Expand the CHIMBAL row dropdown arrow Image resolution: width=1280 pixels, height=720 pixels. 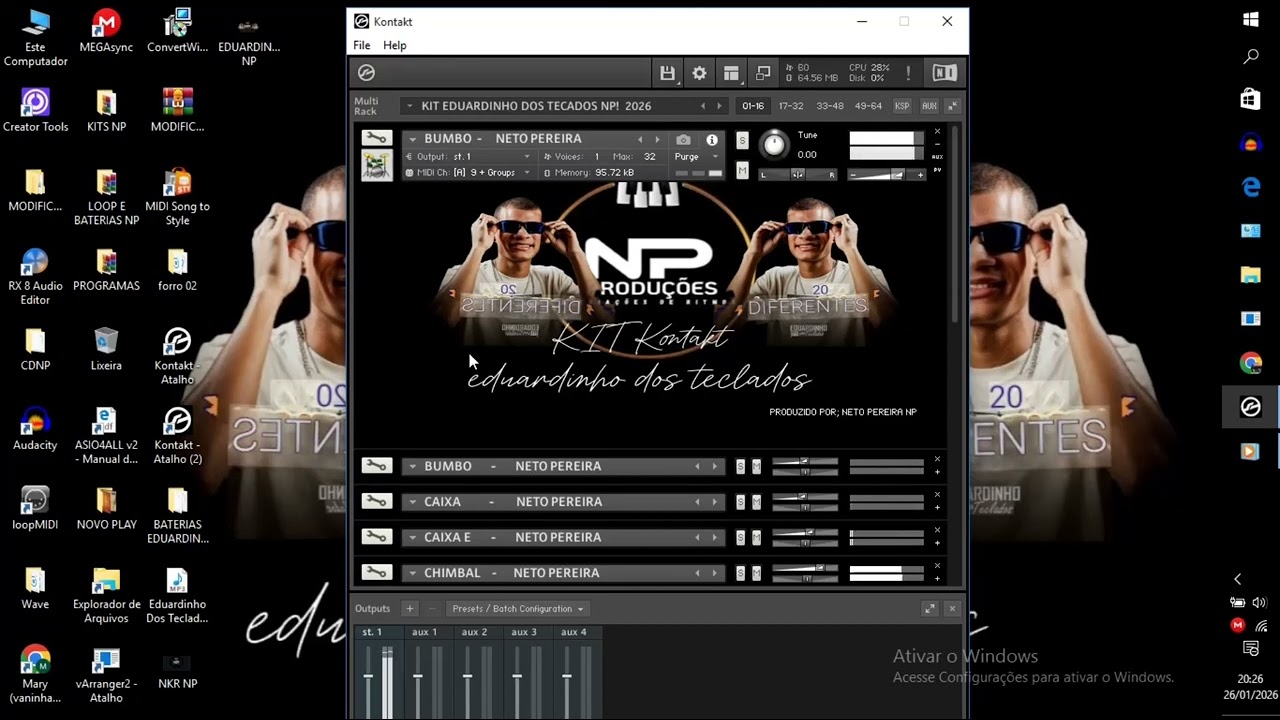point(412,573)
